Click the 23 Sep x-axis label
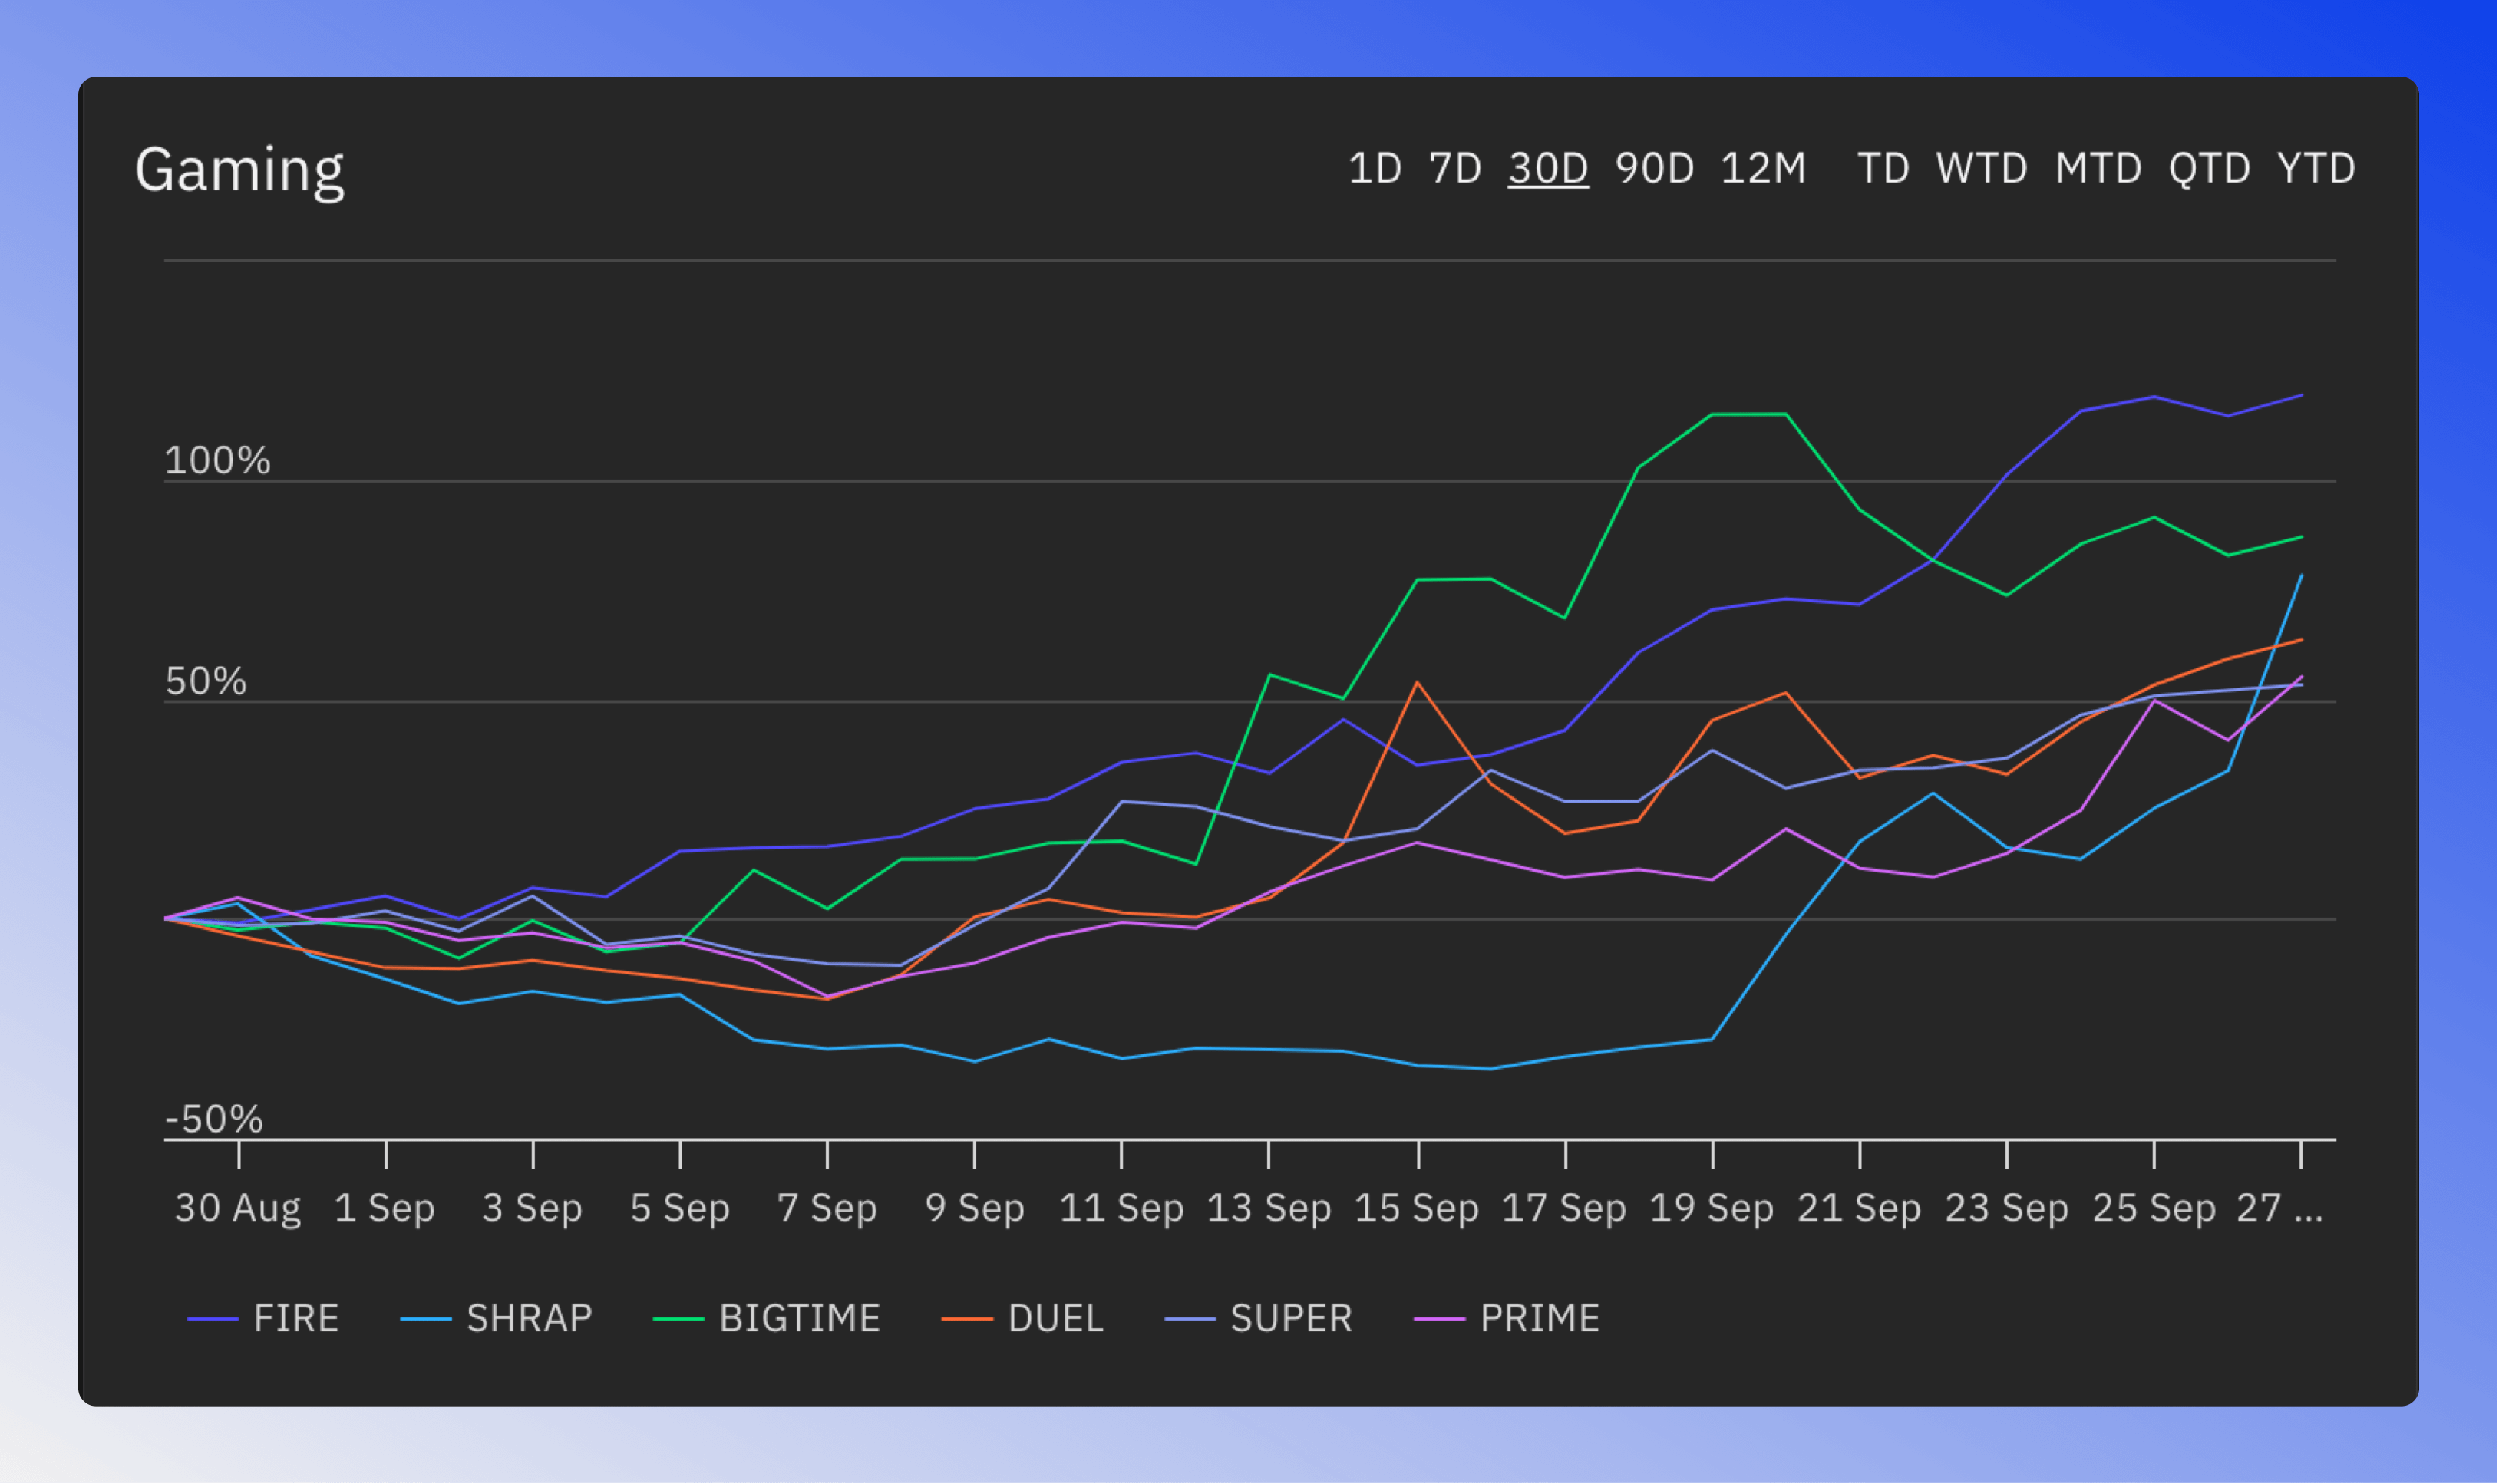Image resolution: width=2499 pixels, height=1484 pixels. [2007, 1209]
